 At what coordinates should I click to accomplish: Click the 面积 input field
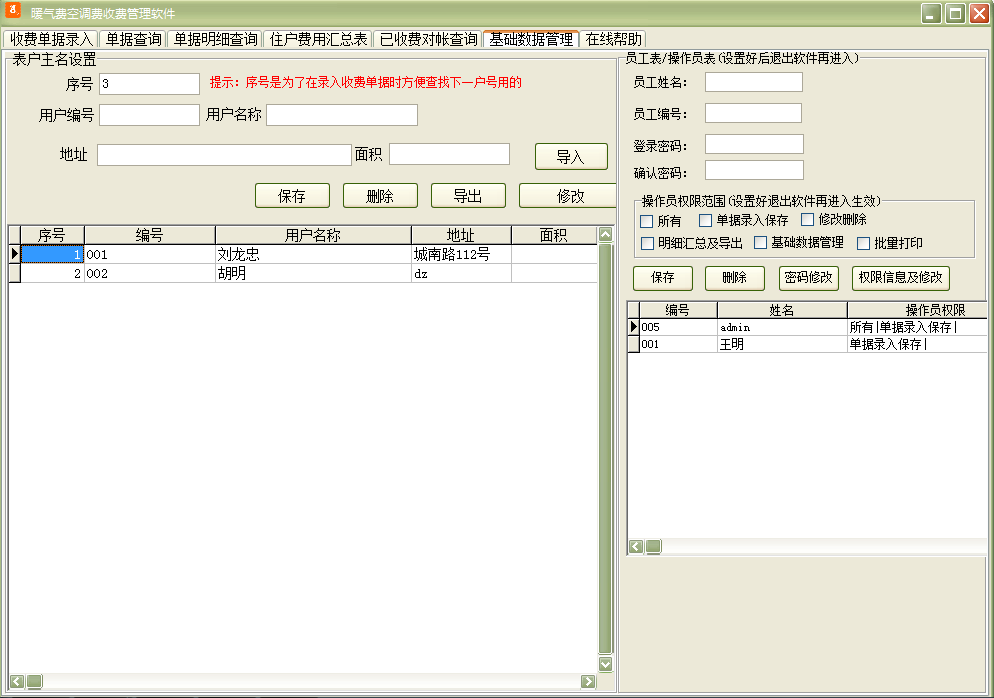449,154
